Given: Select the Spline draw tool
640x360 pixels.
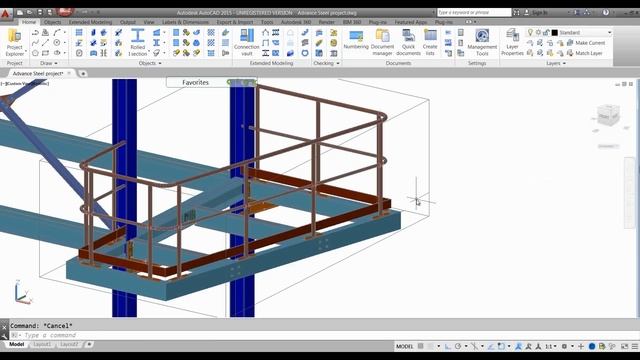Looking at the screenshot, I should click(x=35, y=42).
